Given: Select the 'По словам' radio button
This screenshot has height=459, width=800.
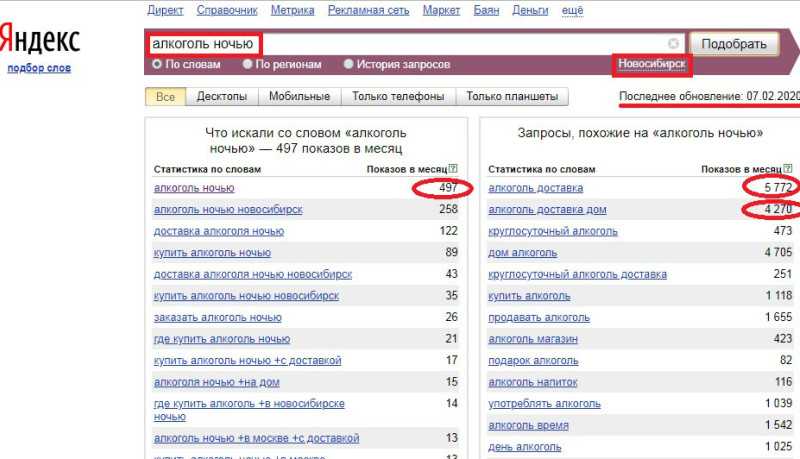Looking at the screenshot, I should (x=157, y=64).
